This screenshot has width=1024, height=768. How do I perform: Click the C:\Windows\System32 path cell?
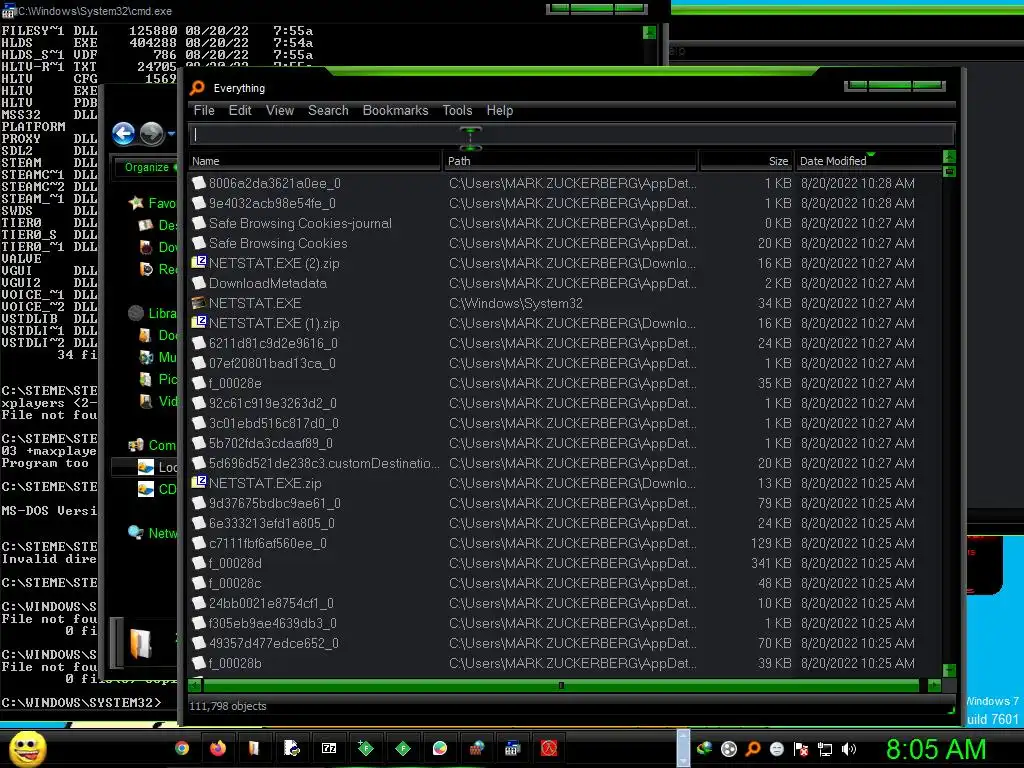click(515, 303)
